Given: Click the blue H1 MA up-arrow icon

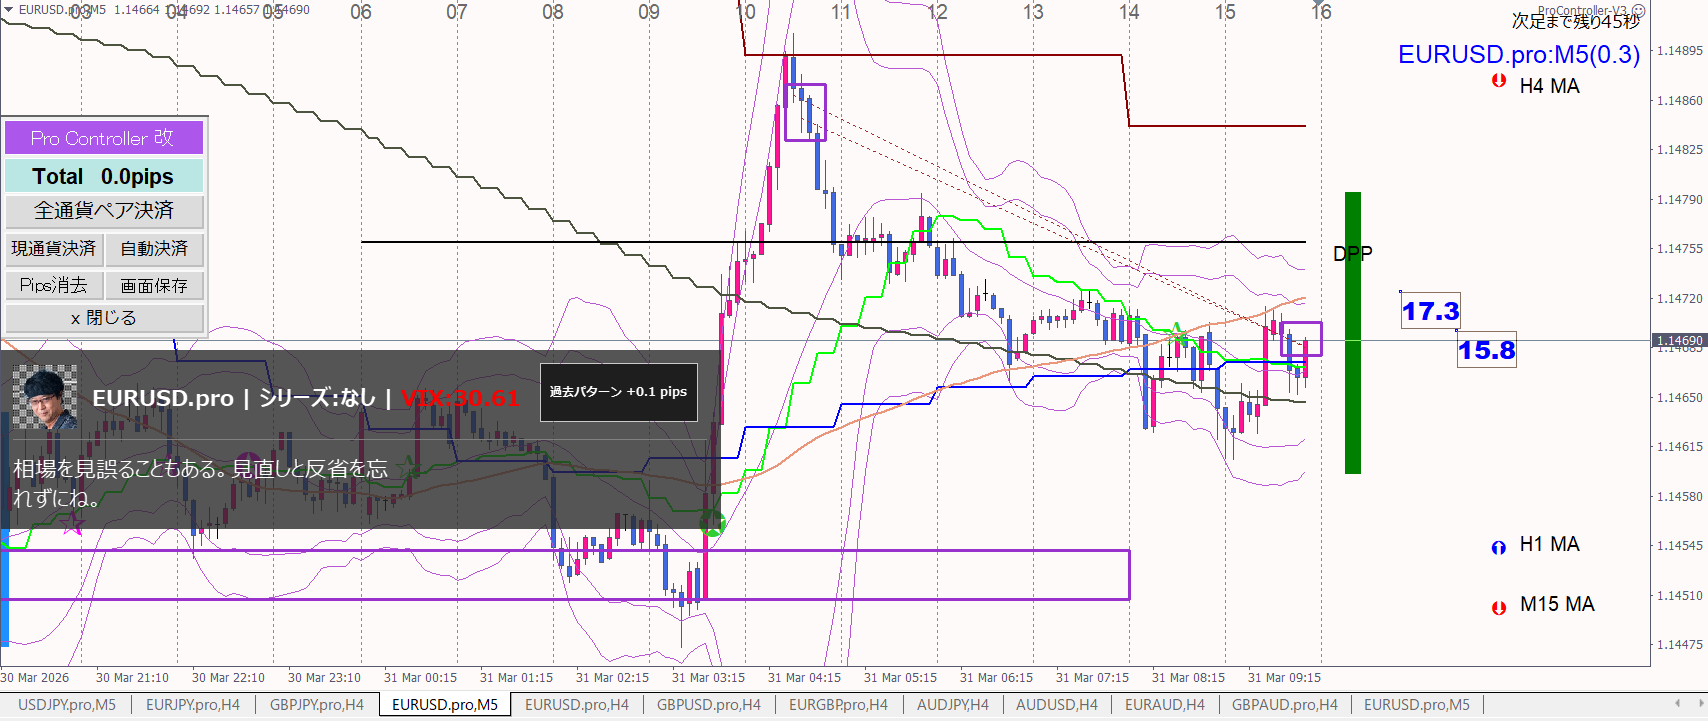Looking at the screenshot, I should (1498, 547).
